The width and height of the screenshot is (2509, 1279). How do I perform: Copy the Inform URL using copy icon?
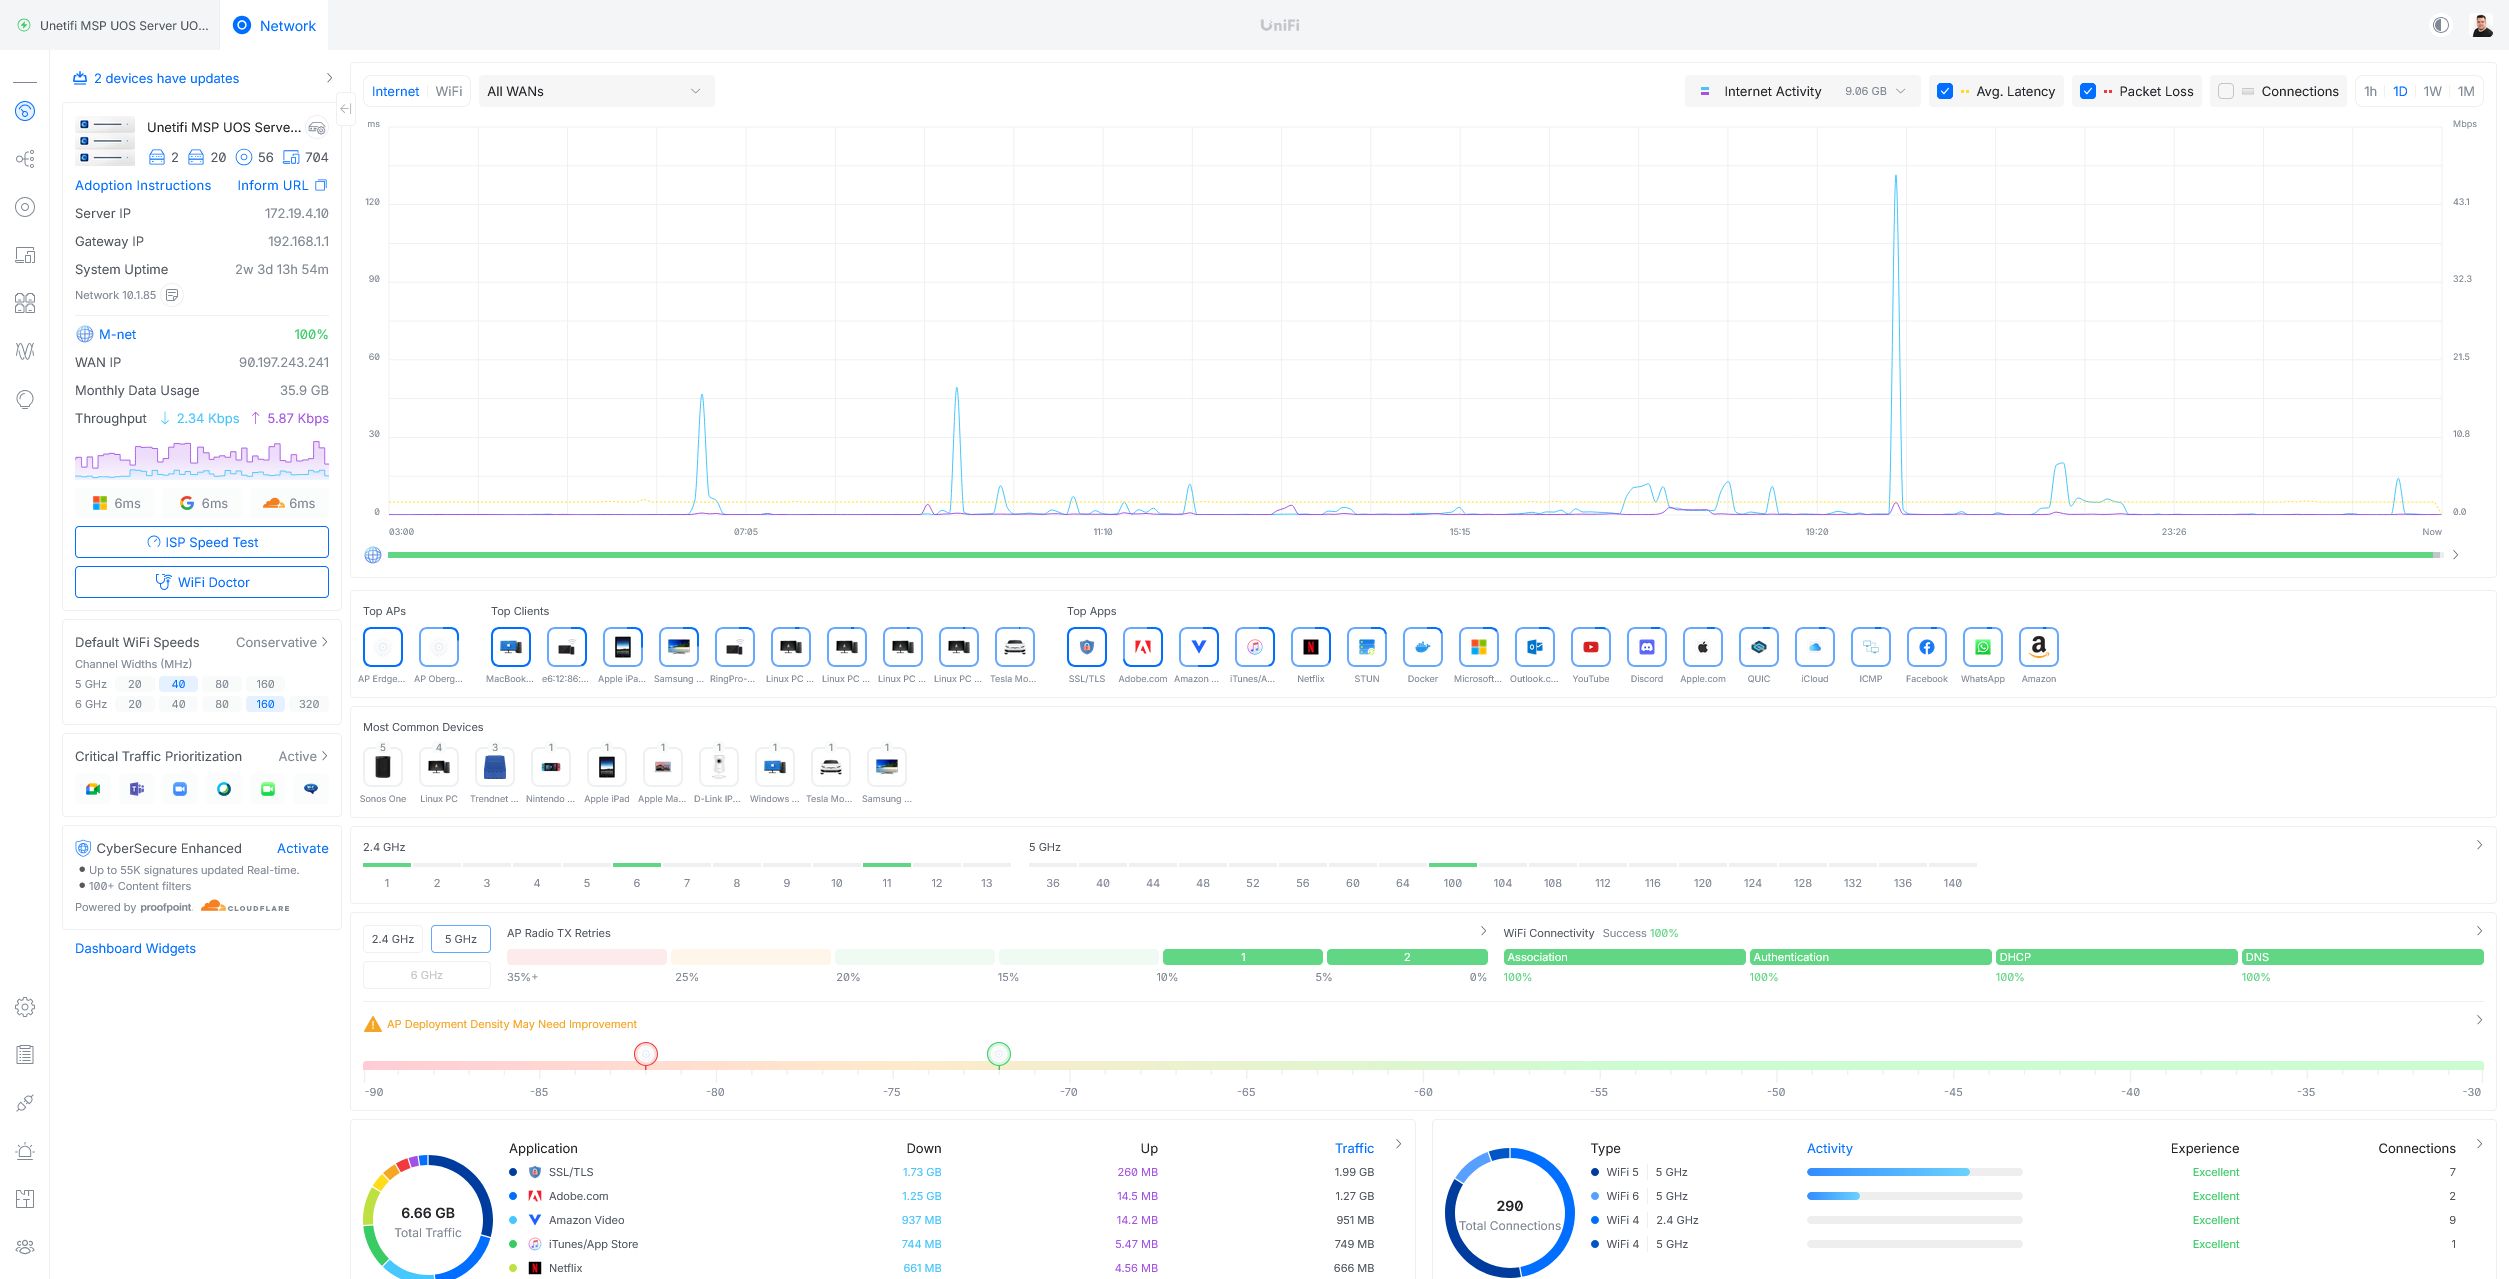tap(321, 186)
